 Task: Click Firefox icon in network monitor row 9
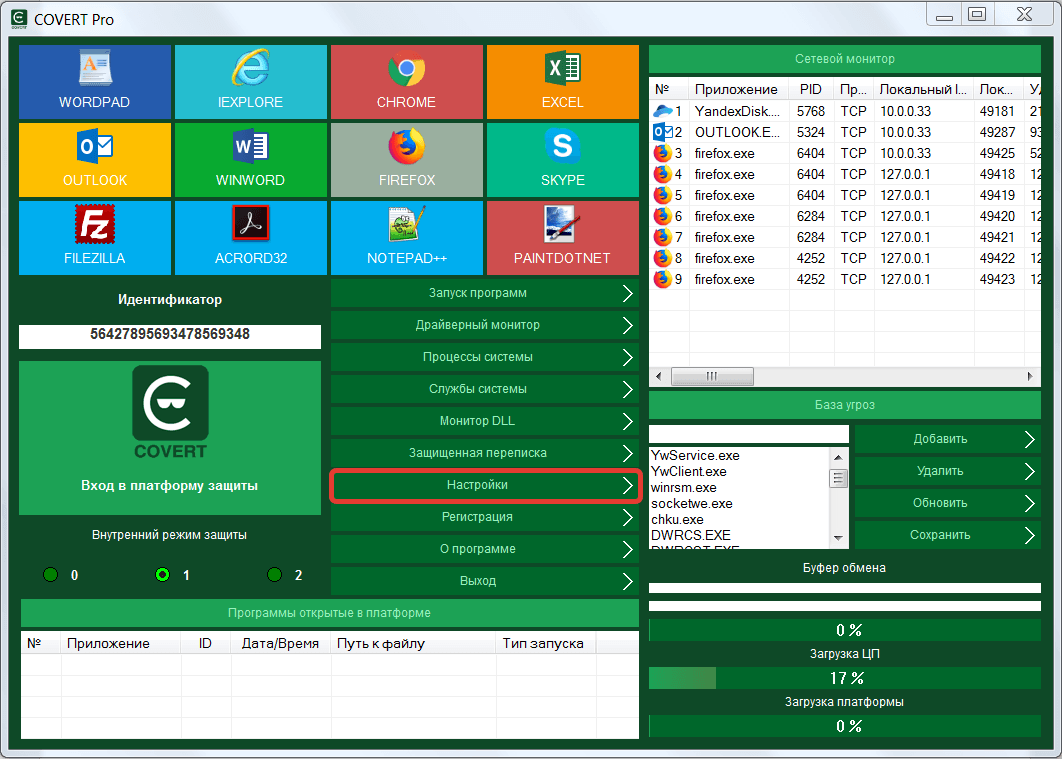click(x=662, y=279)
